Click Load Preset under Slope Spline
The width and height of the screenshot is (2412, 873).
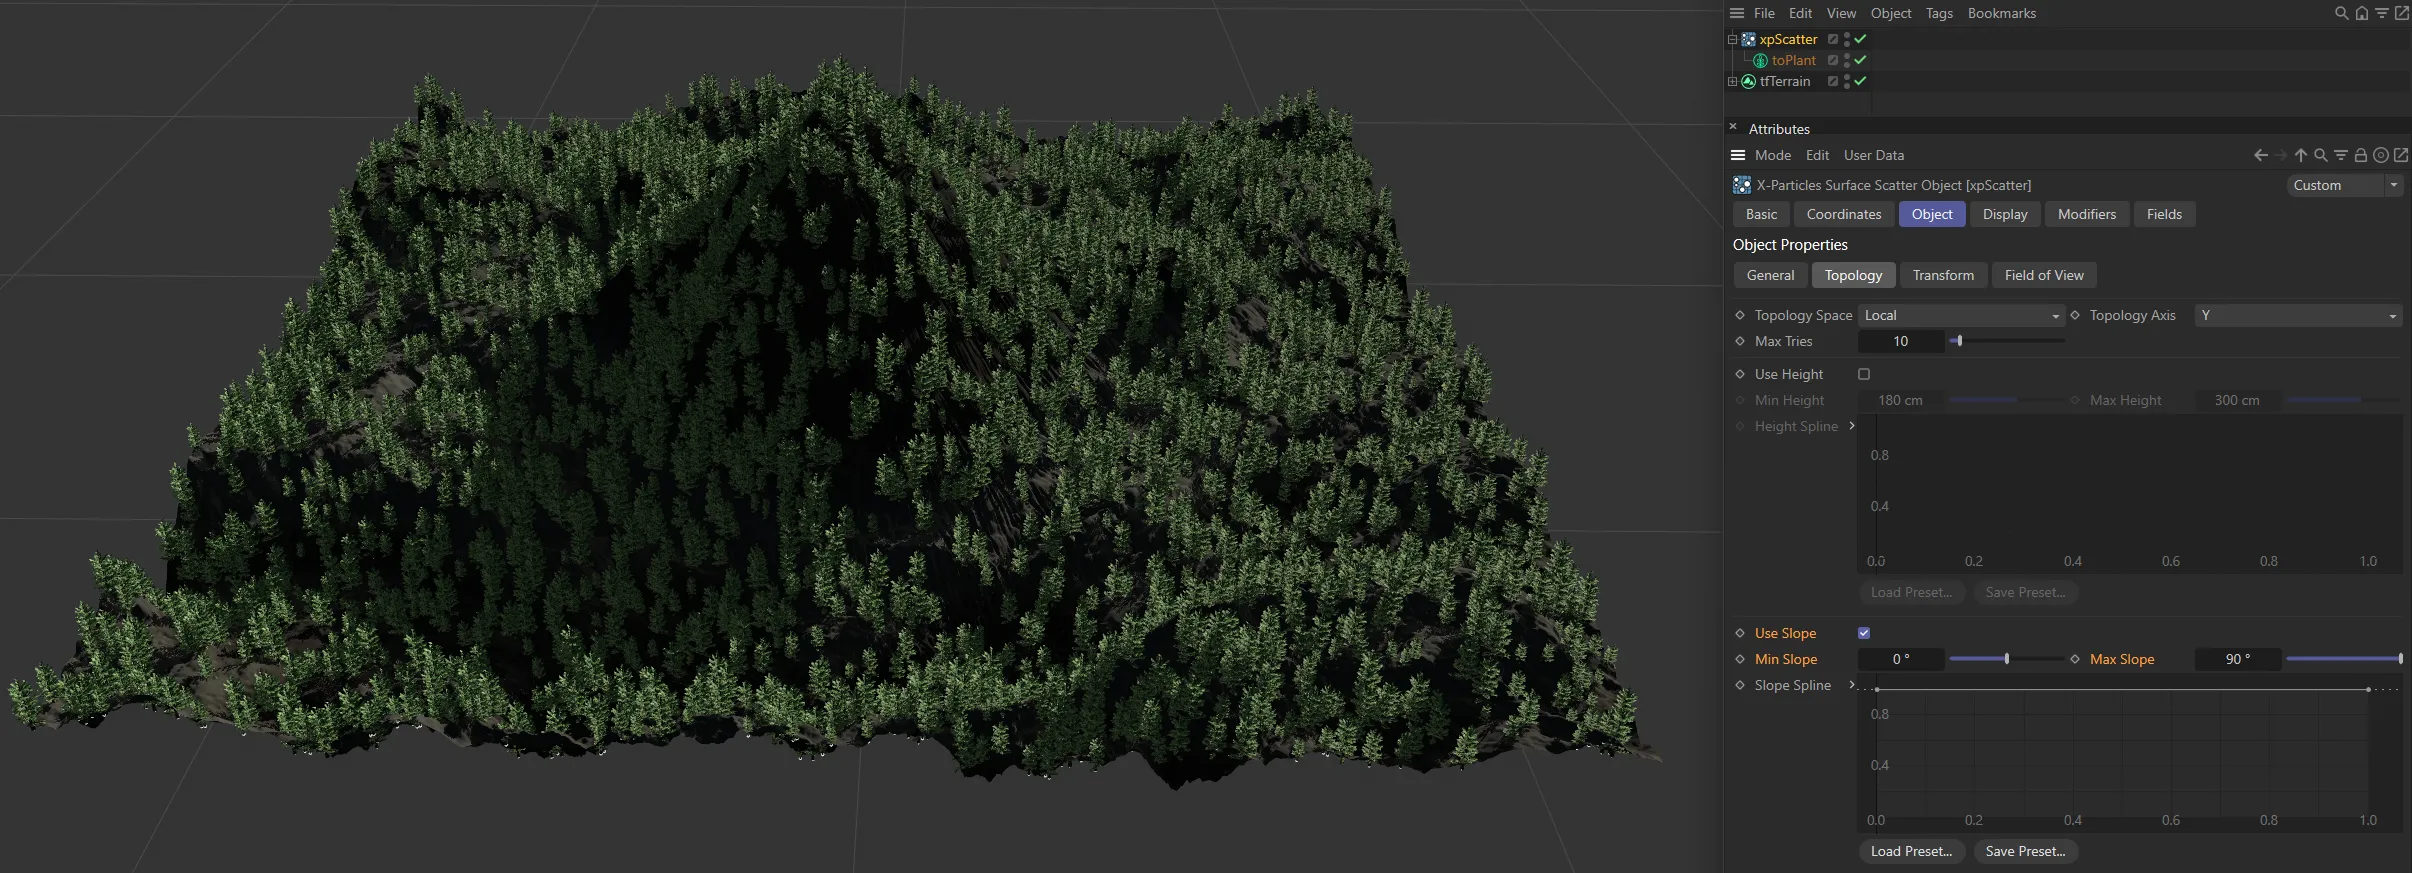pyautogui.click(x=1911, y=851)
